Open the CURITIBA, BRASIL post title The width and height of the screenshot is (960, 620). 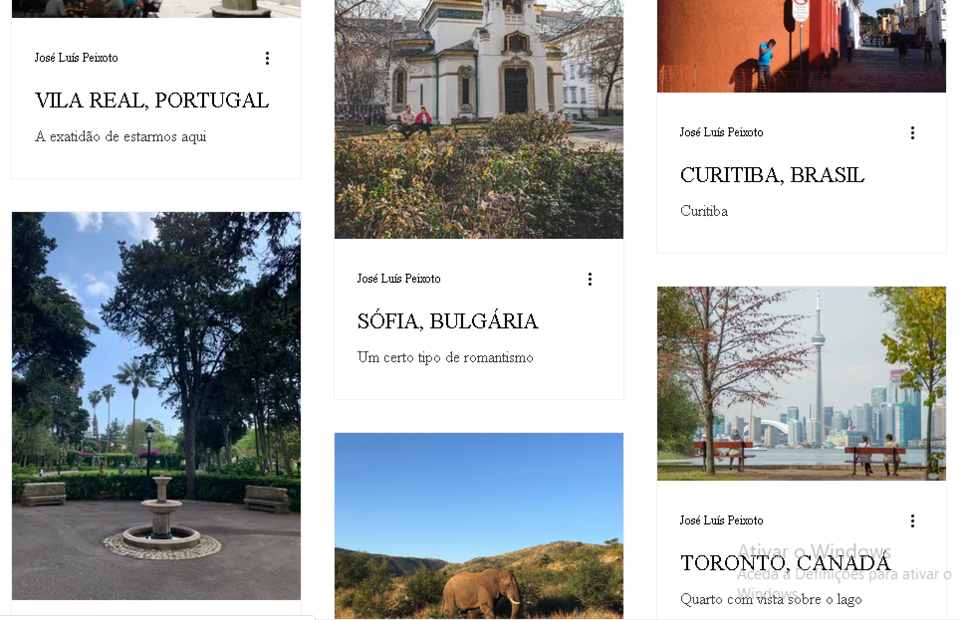(x=772, y=175)
